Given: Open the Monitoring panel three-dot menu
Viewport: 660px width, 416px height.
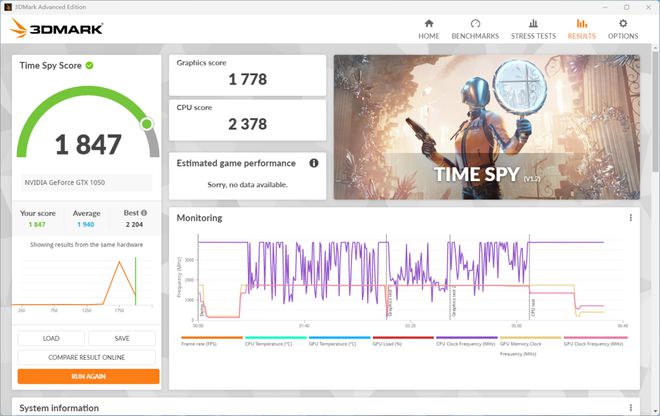Looking at the screenshot, I should (x=631, y=218).
